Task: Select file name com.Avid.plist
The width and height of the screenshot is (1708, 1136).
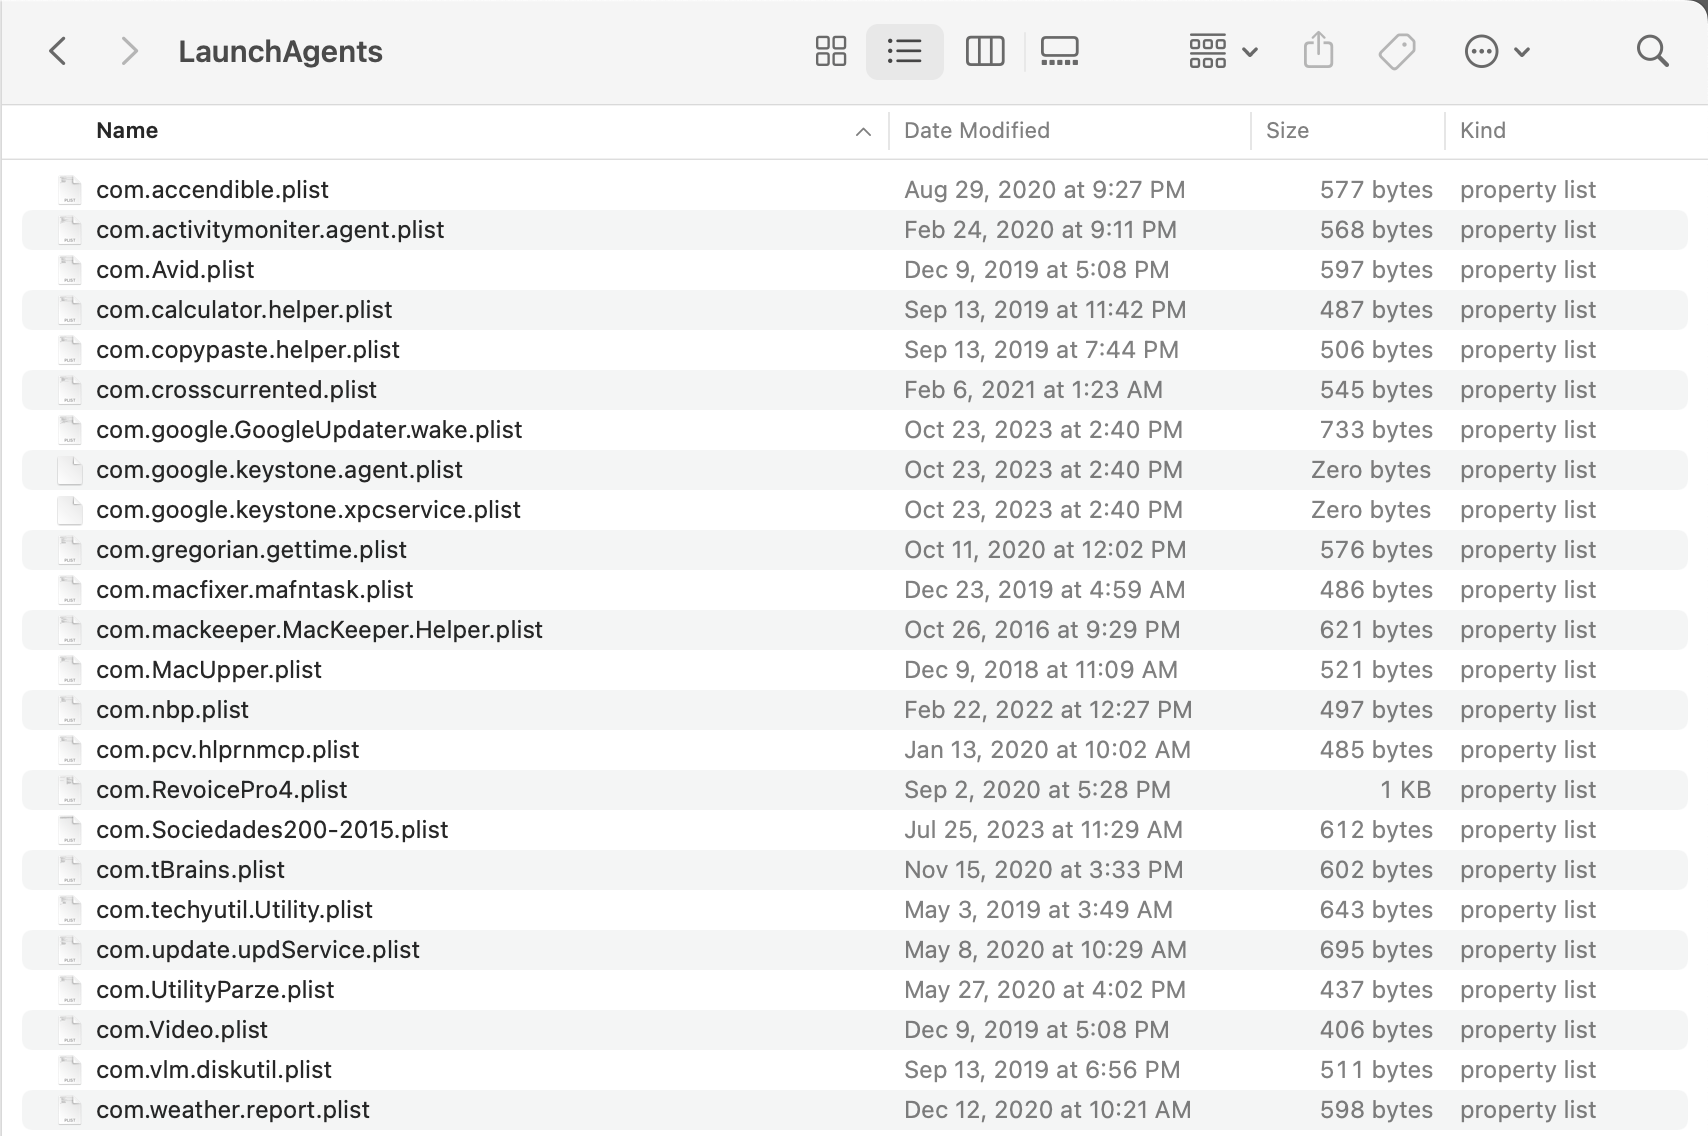Action: pyautogui.click(x=175, y=270)
